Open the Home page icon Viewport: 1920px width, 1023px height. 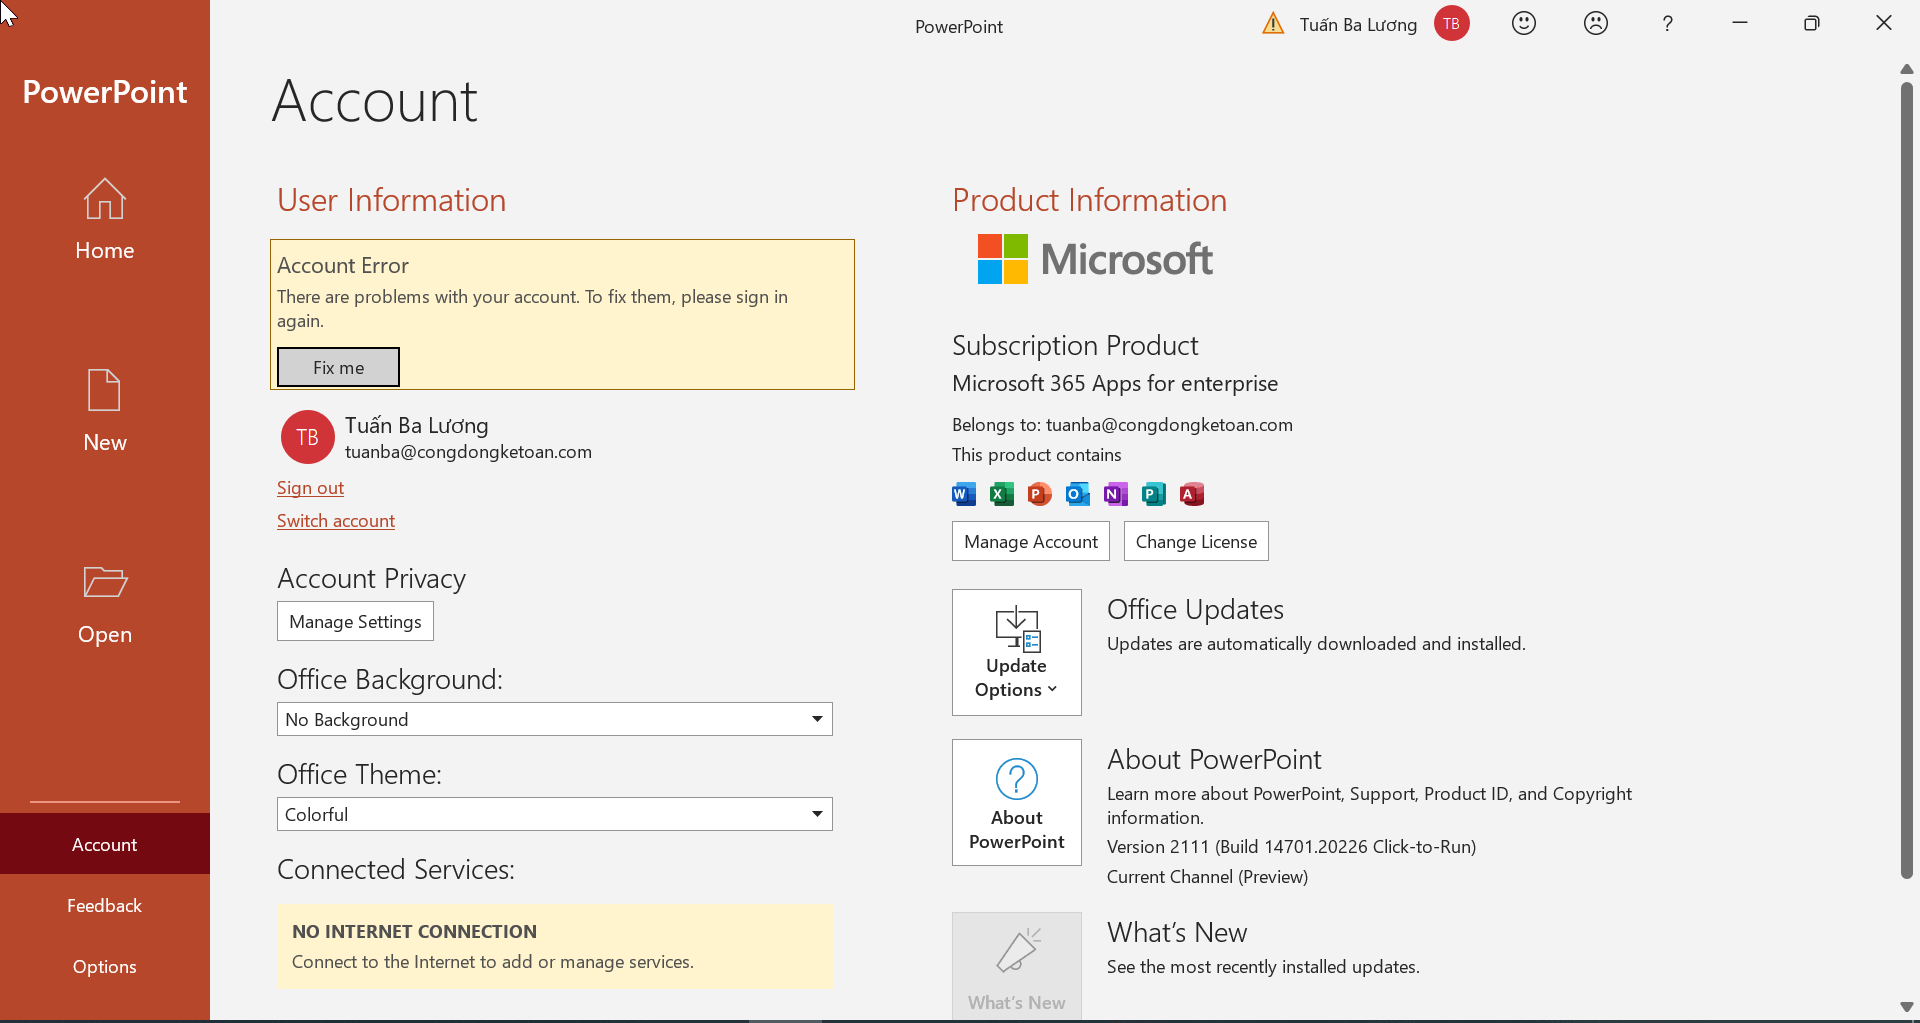[104, 199]
